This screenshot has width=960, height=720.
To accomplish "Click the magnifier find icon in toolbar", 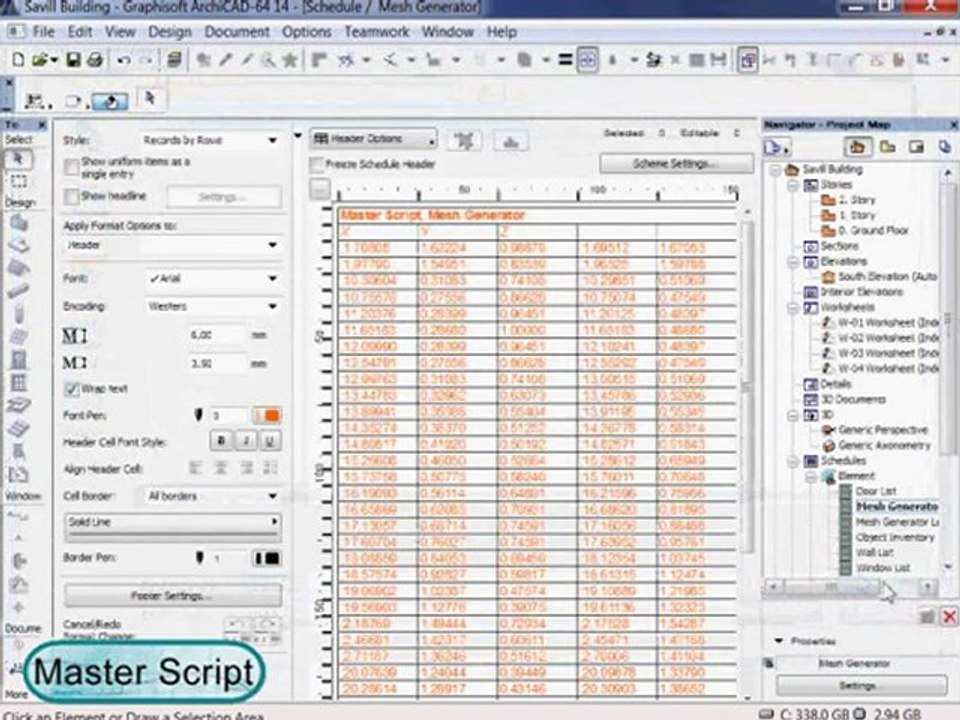I will [x=268, y=59].
